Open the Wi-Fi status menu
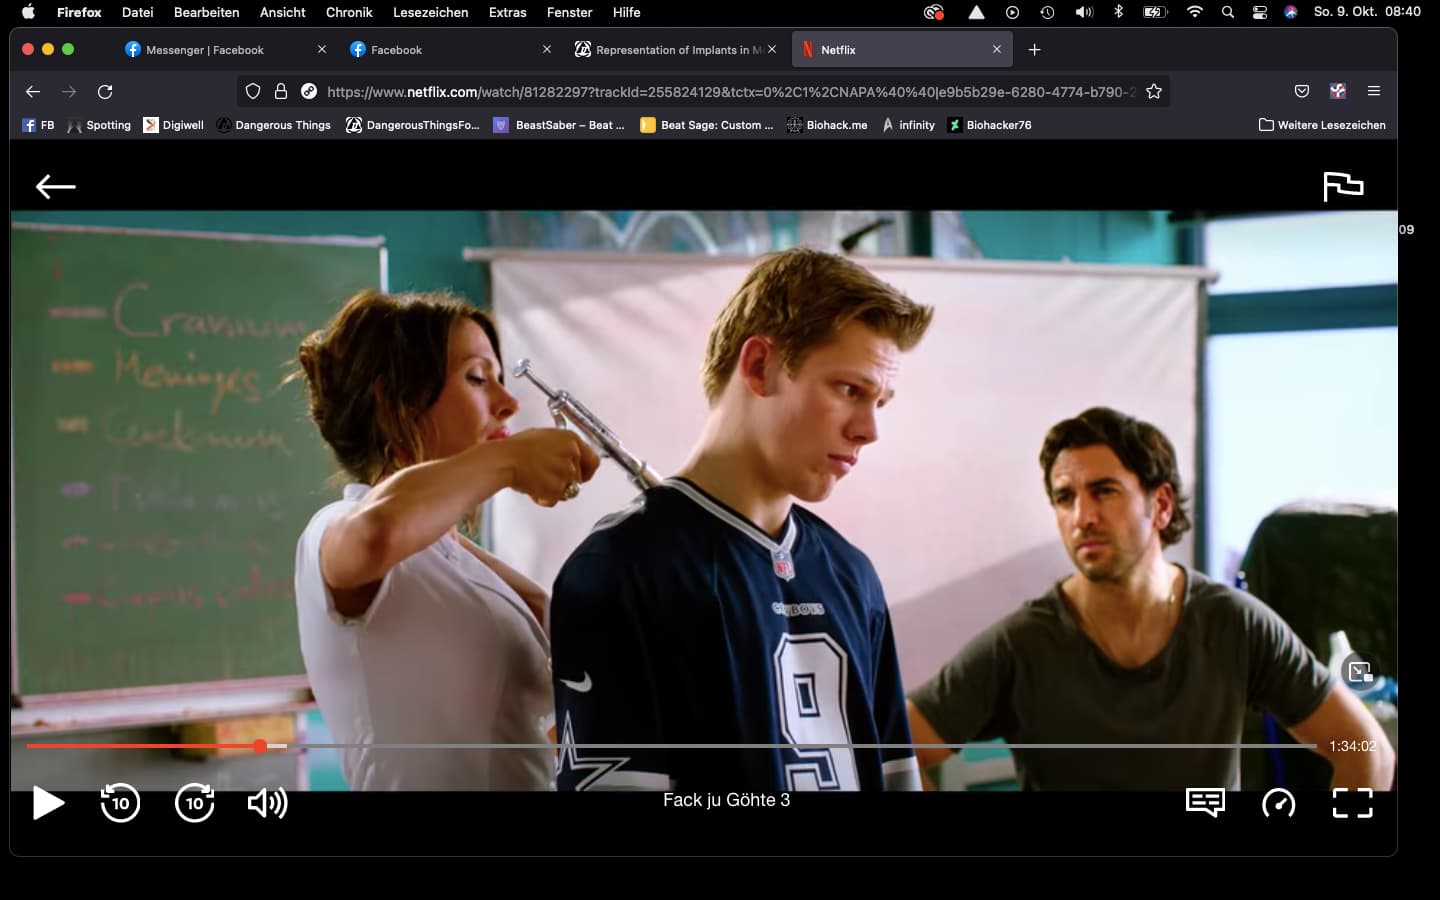The height and width of the screenshot is (900, 1440). tap(1194, 12)
